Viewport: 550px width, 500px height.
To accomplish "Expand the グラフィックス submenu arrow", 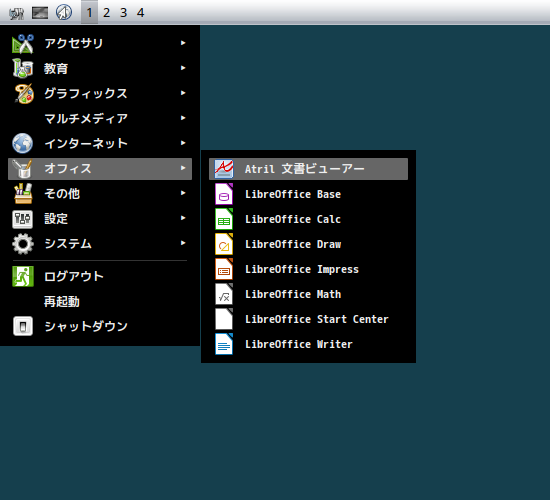I will [x=183, y=93].
